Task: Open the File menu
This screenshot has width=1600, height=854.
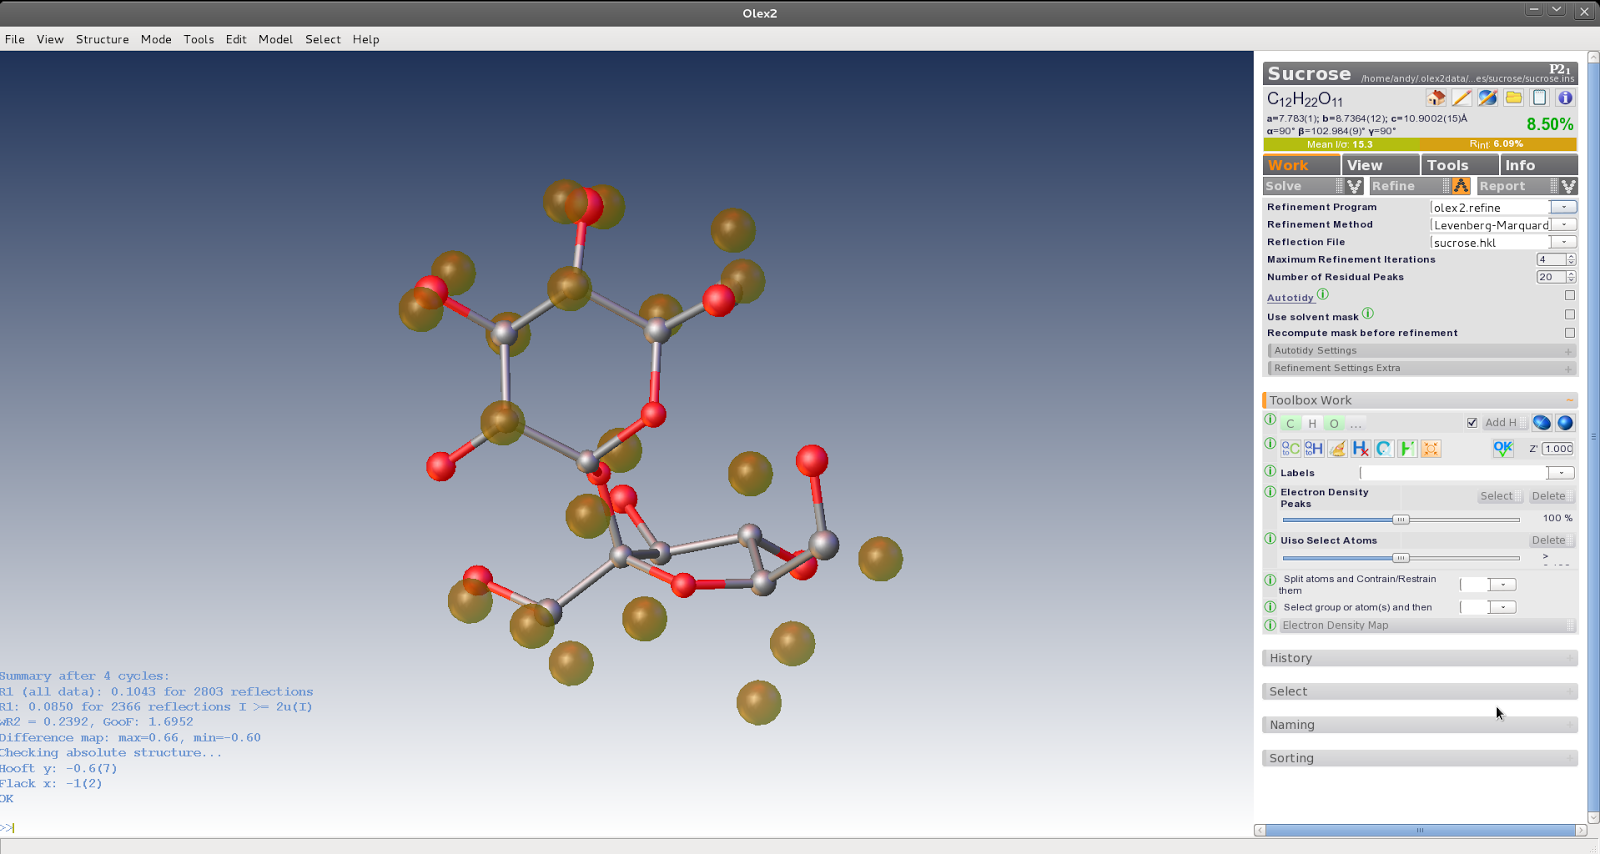Action: click(x=15, y=39)
